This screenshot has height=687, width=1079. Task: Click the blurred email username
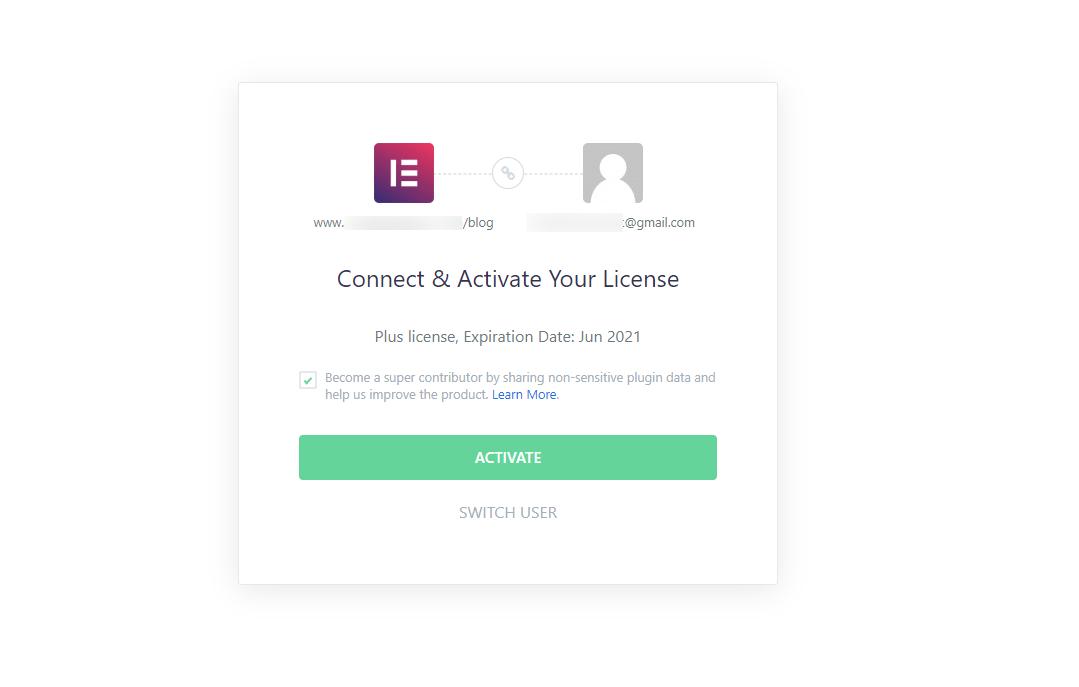pyautogui.click(x=575, y=223)
